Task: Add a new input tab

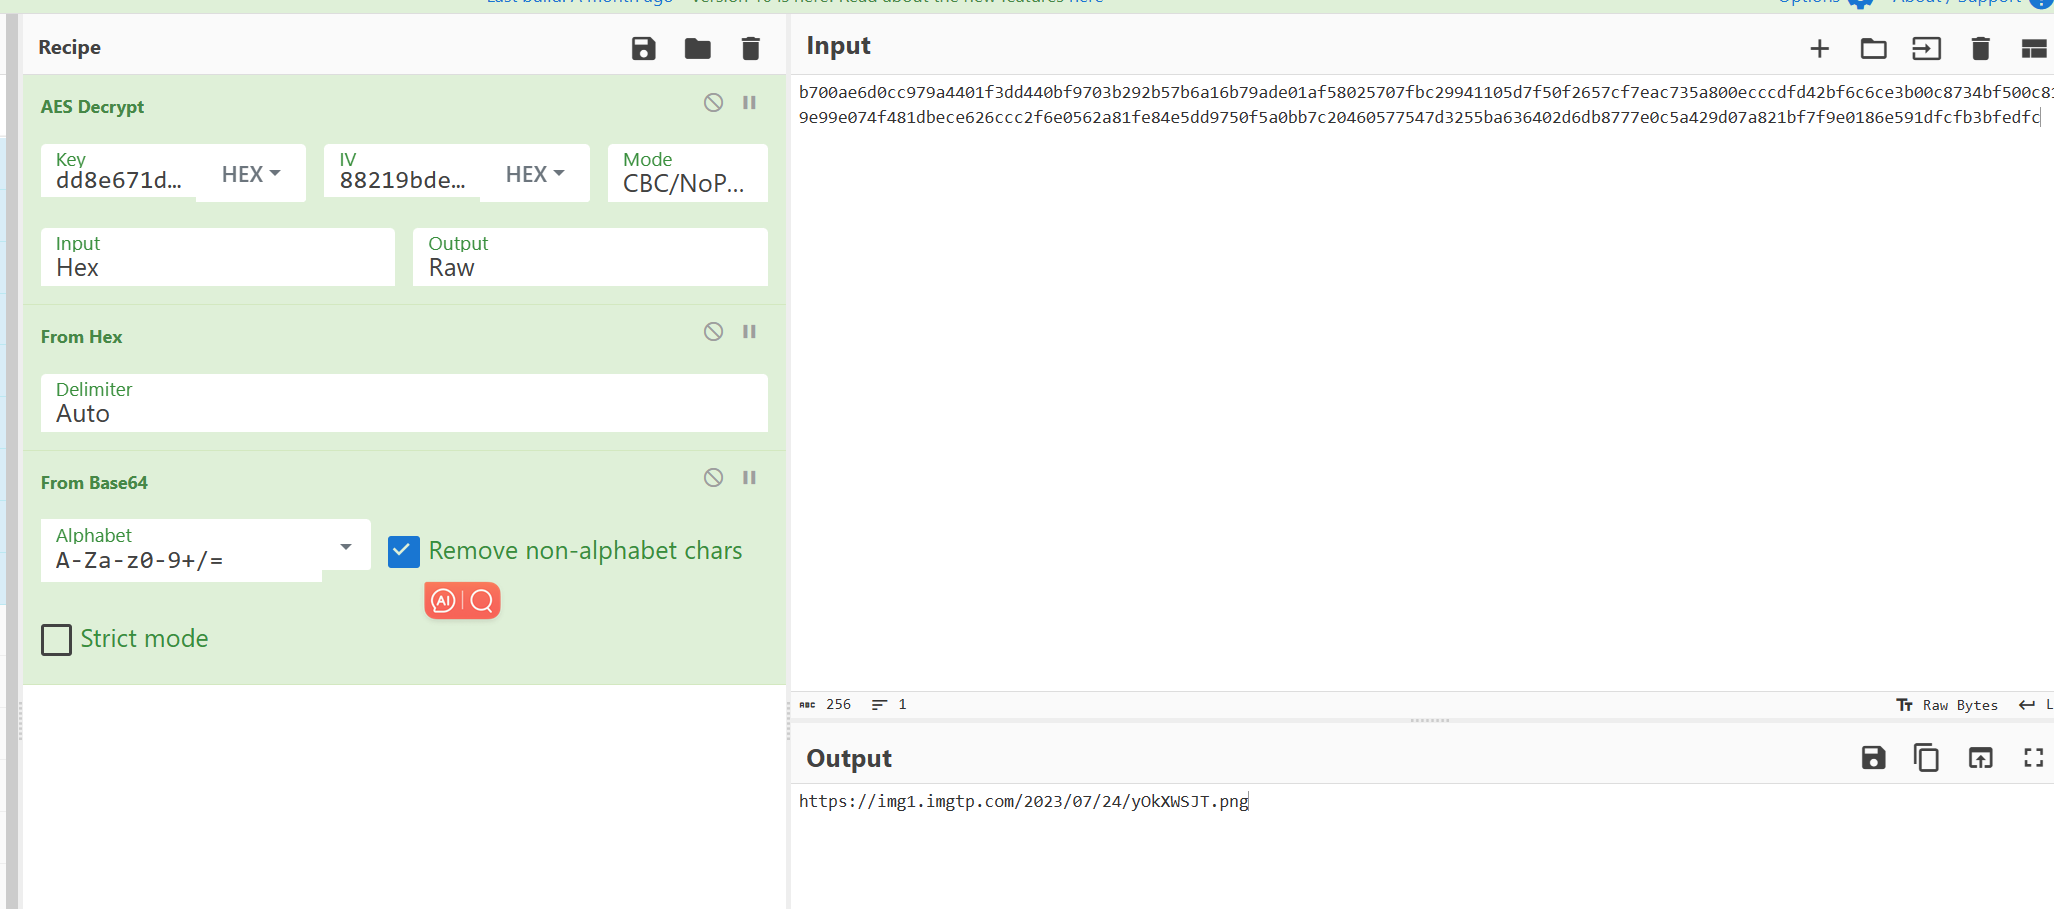Action: [1819, 48]
